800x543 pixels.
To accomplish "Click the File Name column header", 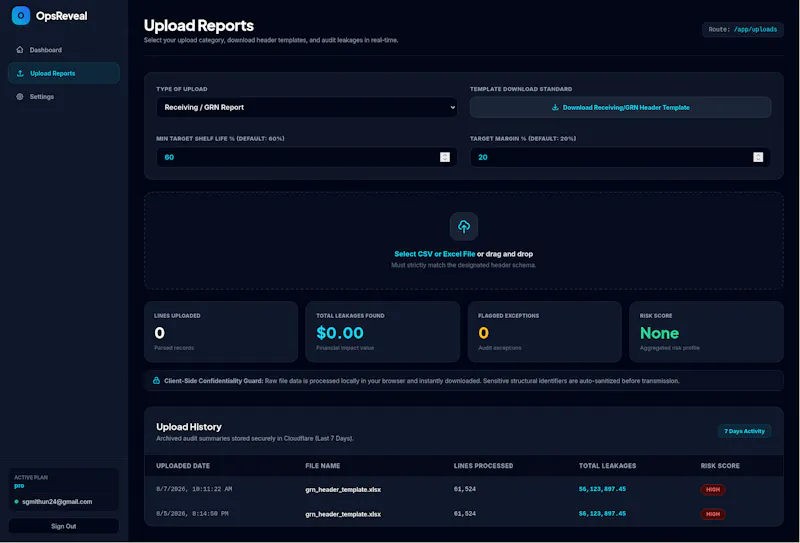I will [322, 465].
